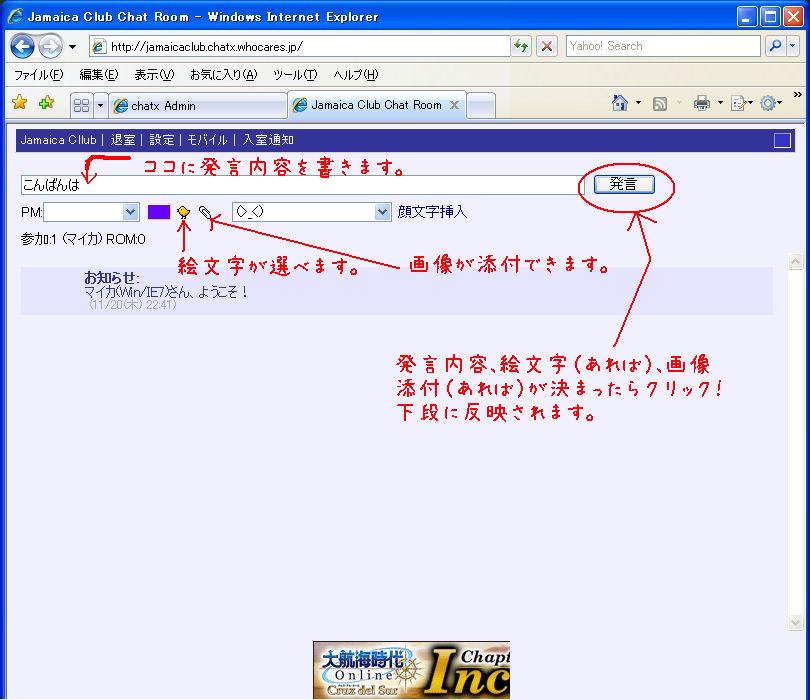
Task: Open the recent pages dropdown arrow
Action: tap(72, 47)
